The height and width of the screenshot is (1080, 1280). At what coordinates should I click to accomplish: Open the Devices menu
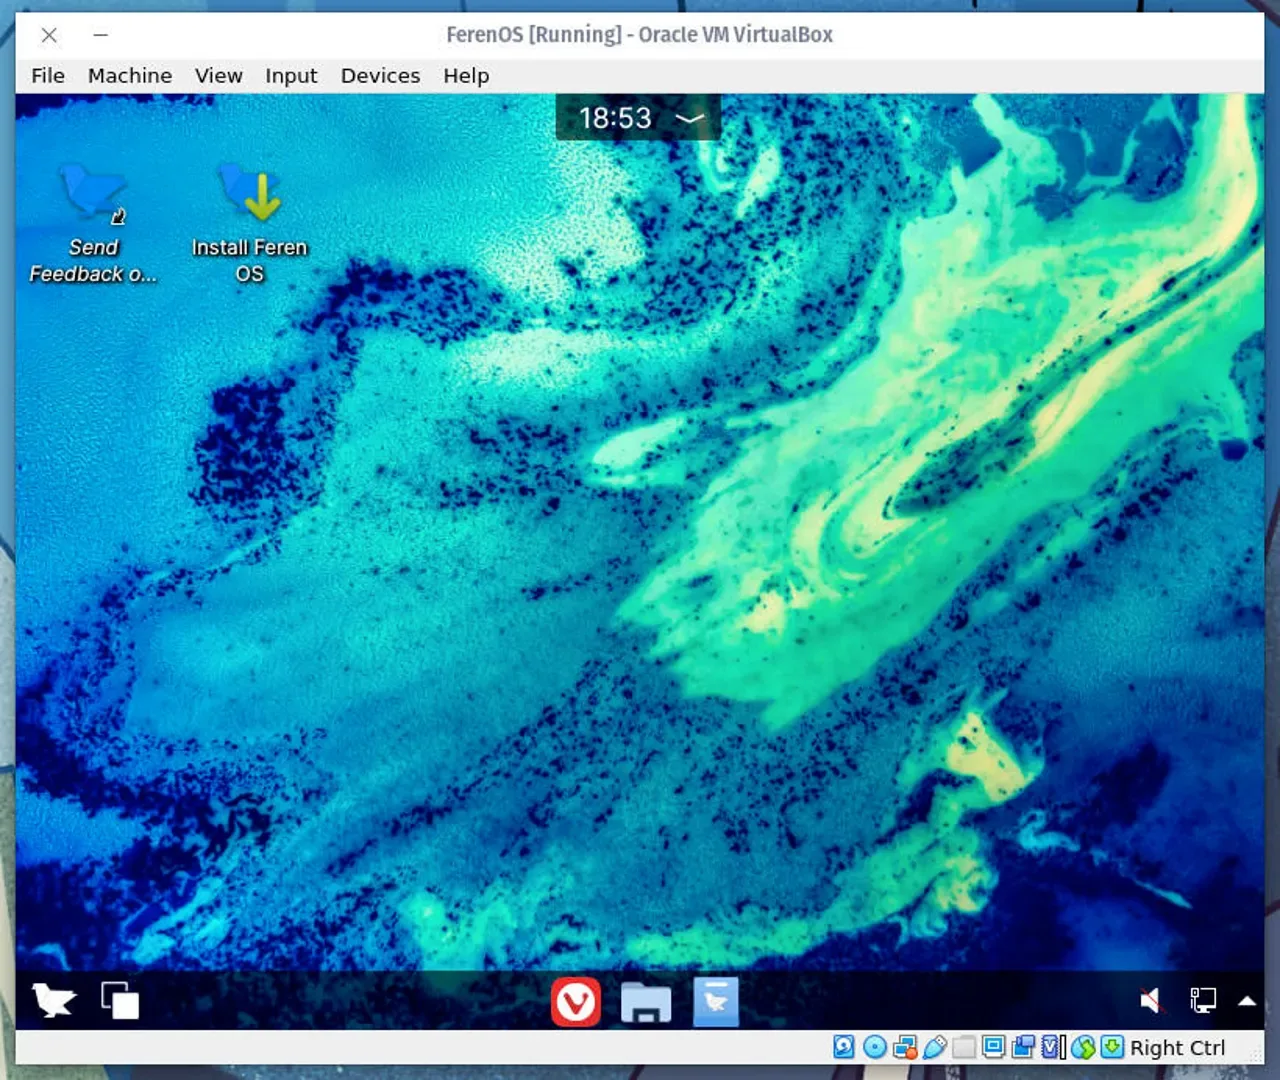click(380, 76)
